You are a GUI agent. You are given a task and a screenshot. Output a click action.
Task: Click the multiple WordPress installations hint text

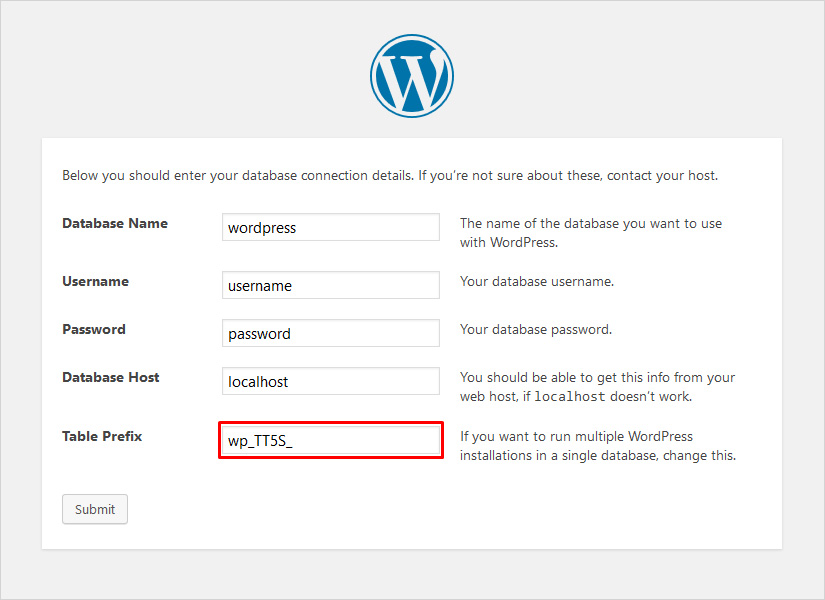tap(597, 446)
